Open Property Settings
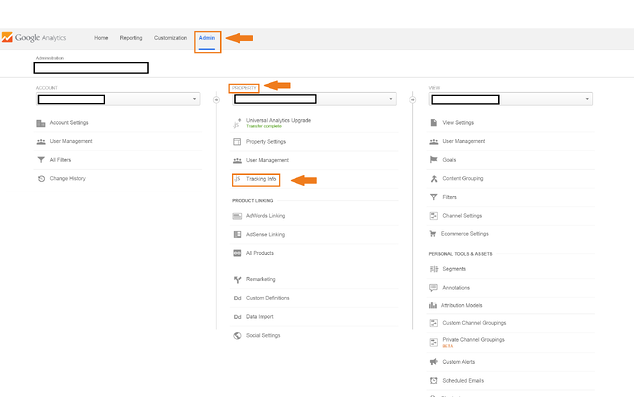Screen dimensions: 634x397 (266, 141)
